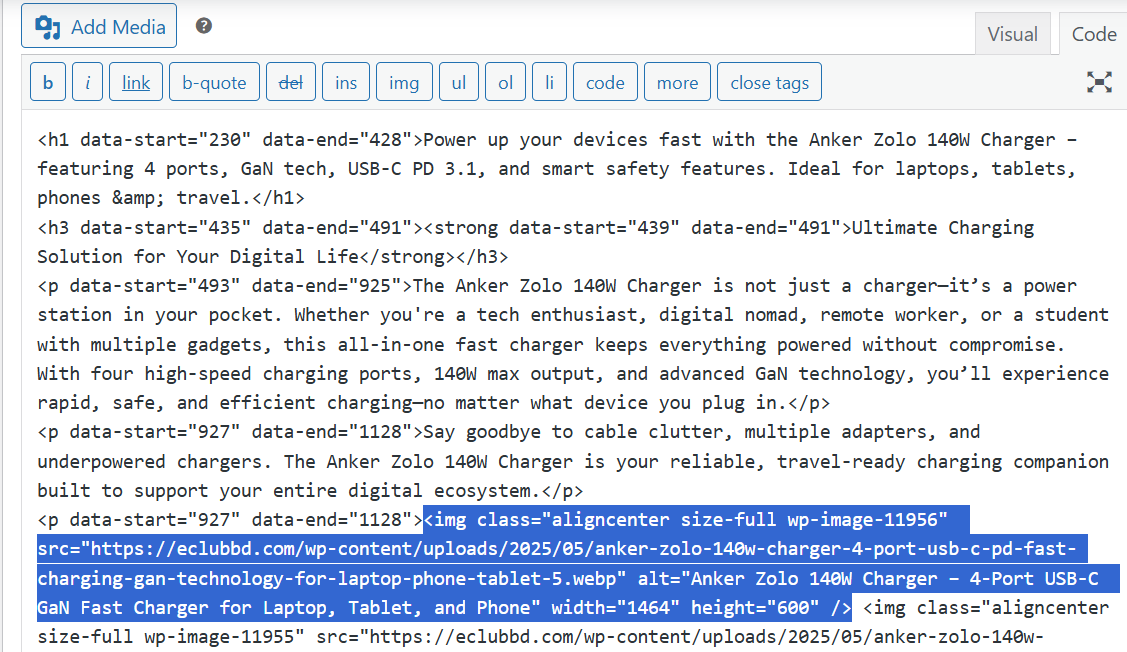Viewport: 1127px width, 652px height.
Task: Insert bold tag with the b button
Action: 48,82
